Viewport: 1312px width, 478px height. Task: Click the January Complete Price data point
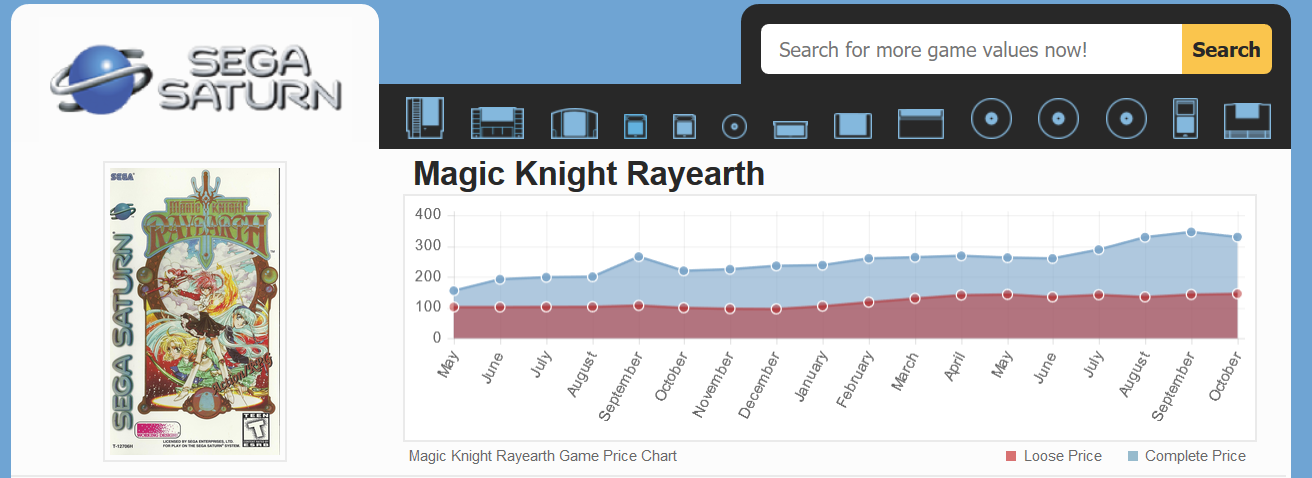pos(823,265)
